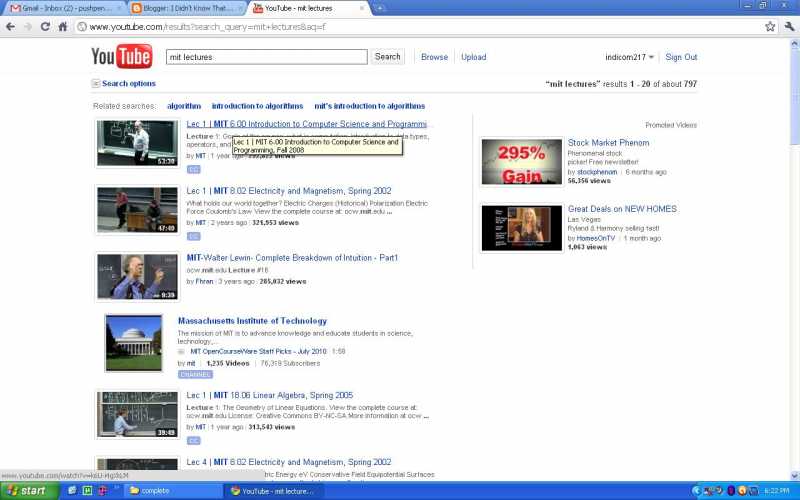
Task: Click the 8.02 Lec 1 video thumbnail
Action: pos(137,210)
